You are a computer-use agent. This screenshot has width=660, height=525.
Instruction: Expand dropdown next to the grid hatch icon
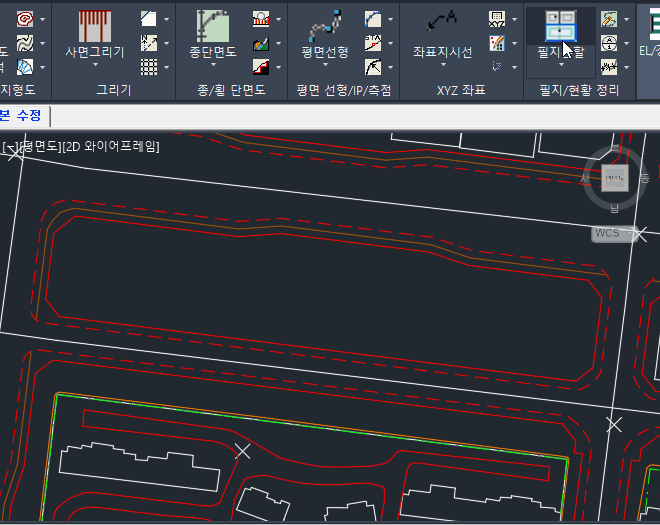(166, 67)
